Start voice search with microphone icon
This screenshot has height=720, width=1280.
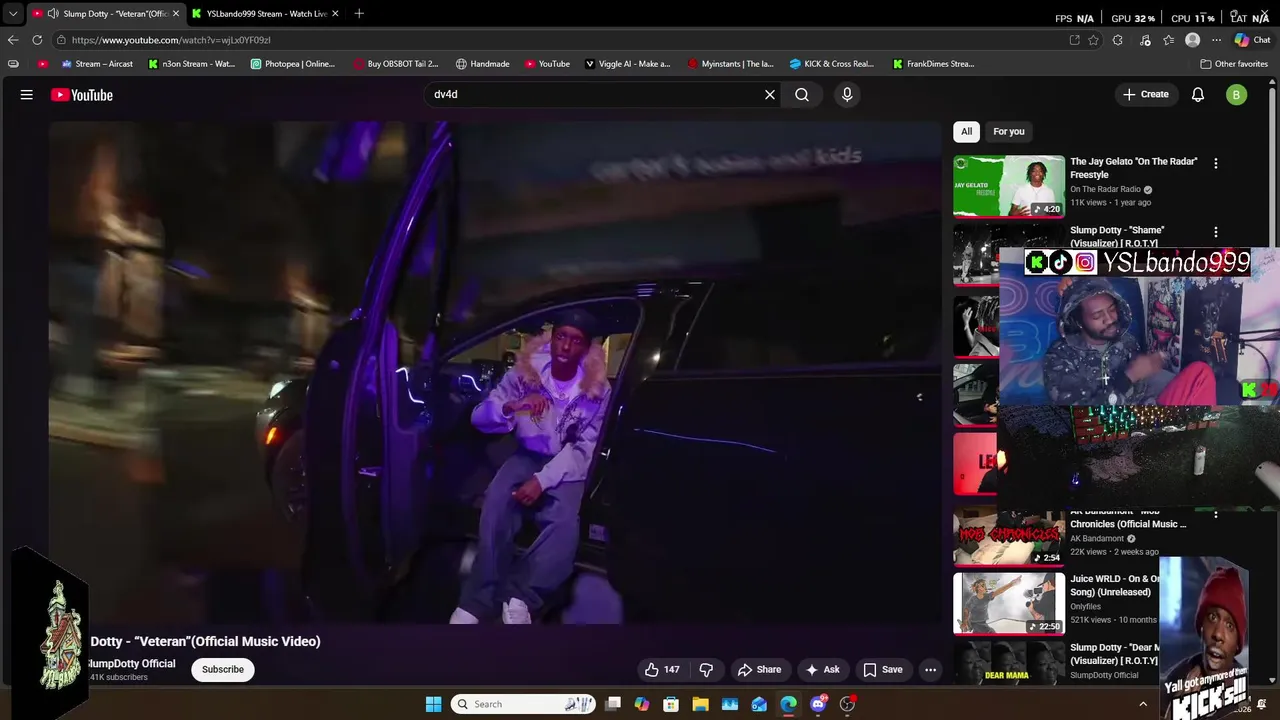click(847, 94)
